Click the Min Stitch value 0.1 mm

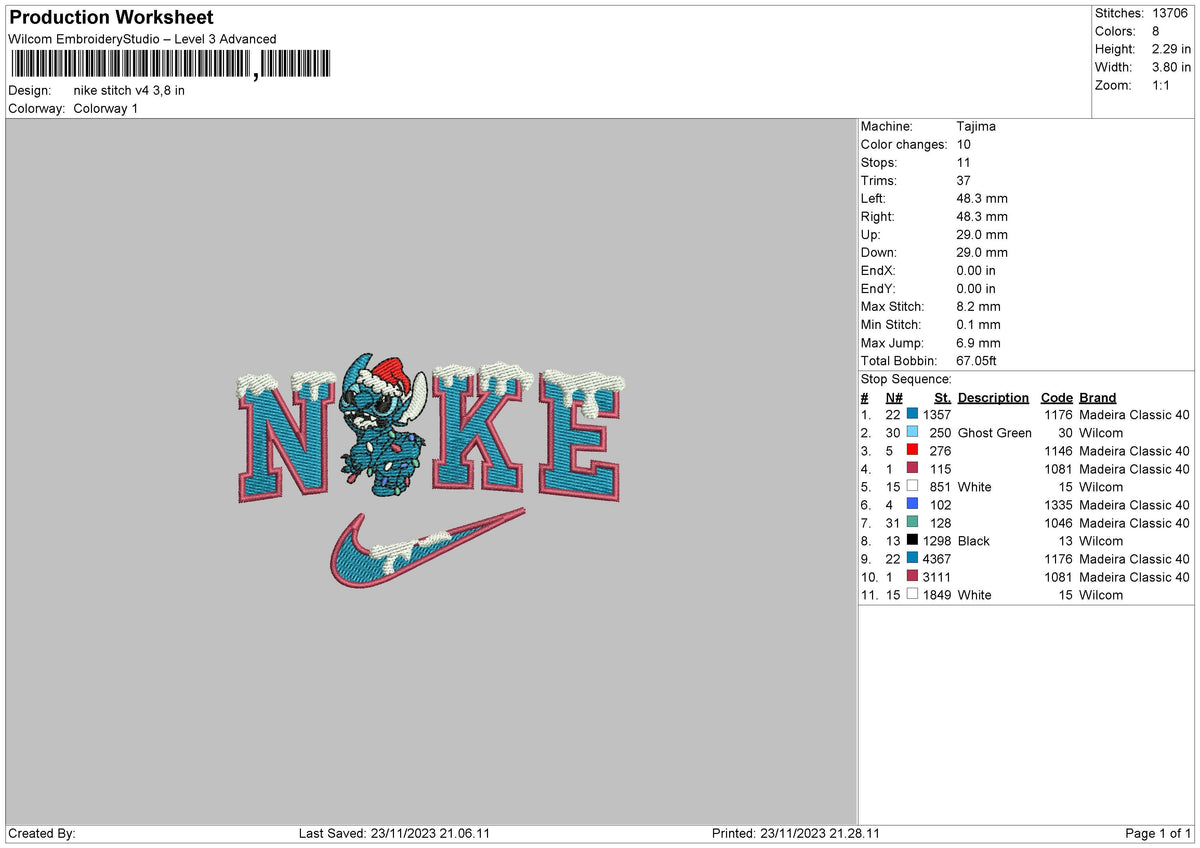click(978, 324)
